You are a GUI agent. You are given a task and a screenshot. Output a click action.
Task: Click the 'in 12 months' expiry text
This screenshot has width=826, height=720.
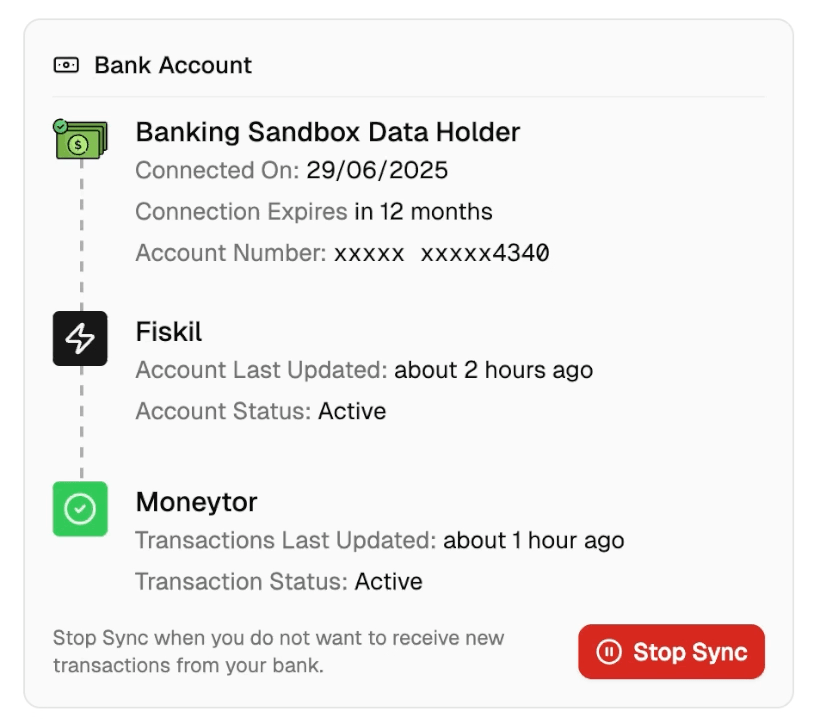(422, 212)
